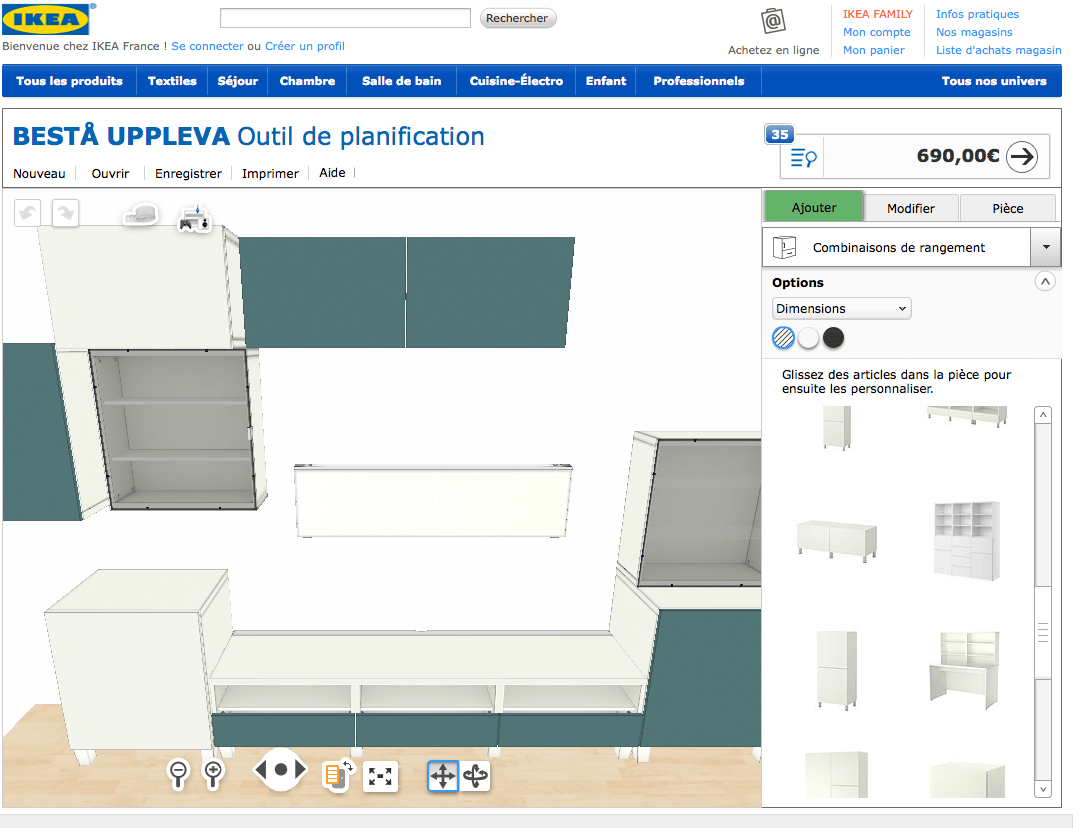This screenshot has width=1081, height=828.
Task: Open Mon panier link
Action: 873,50
